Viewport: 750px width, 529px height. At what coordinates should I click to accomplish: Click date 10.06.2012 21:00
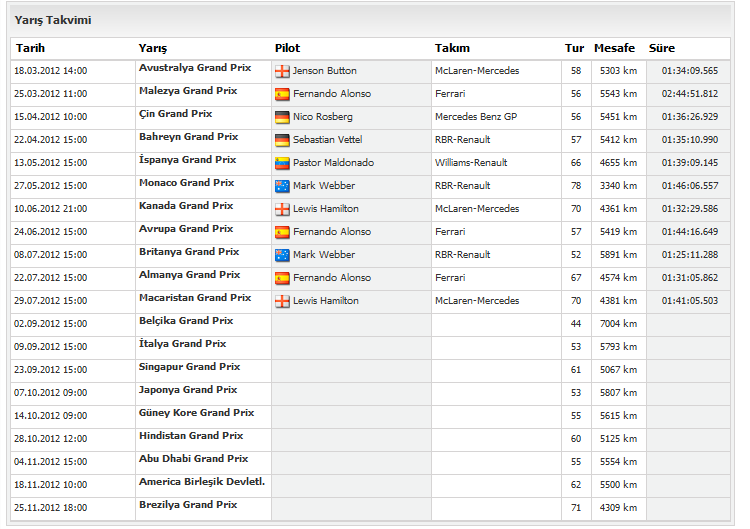tap(51, 209)
